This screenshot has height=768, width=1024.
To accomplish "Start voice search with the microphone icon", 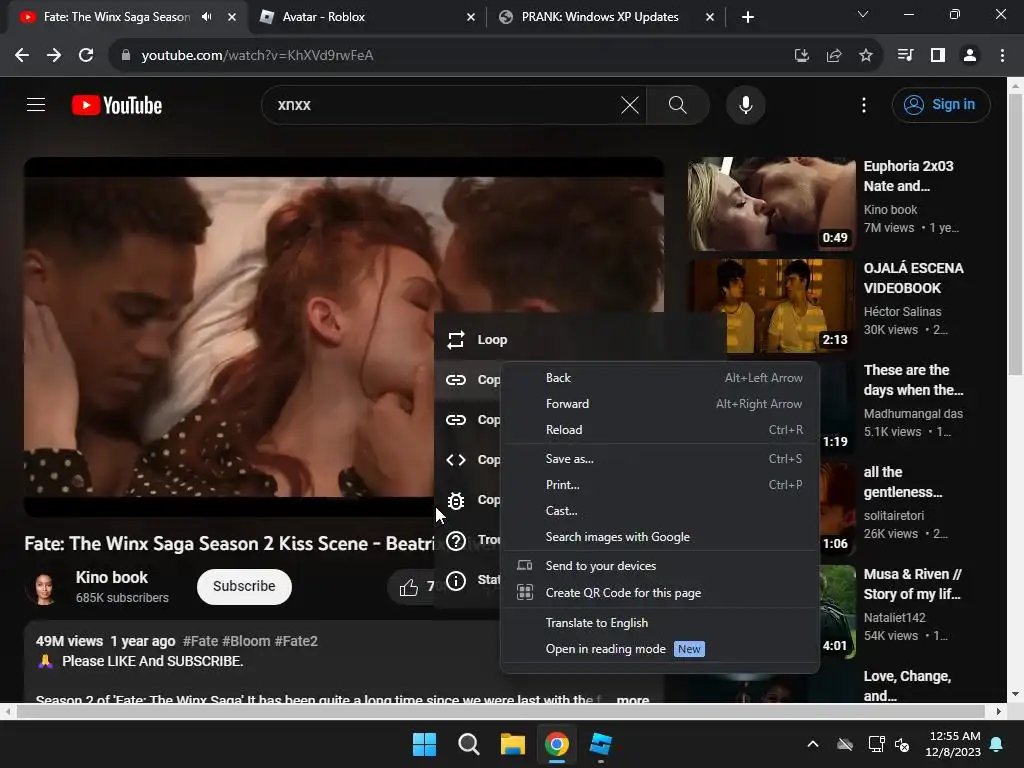I will click(x=745, y=104).
